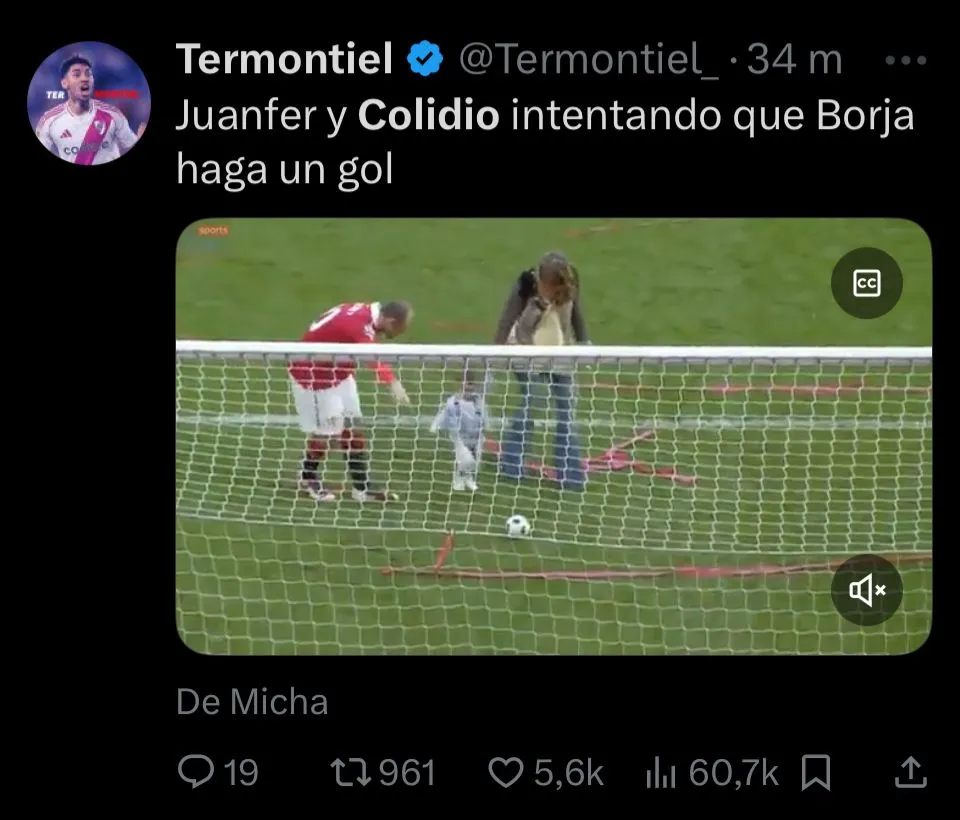
Task: Open the De Micha source link
Action: [x=252, y=702]
